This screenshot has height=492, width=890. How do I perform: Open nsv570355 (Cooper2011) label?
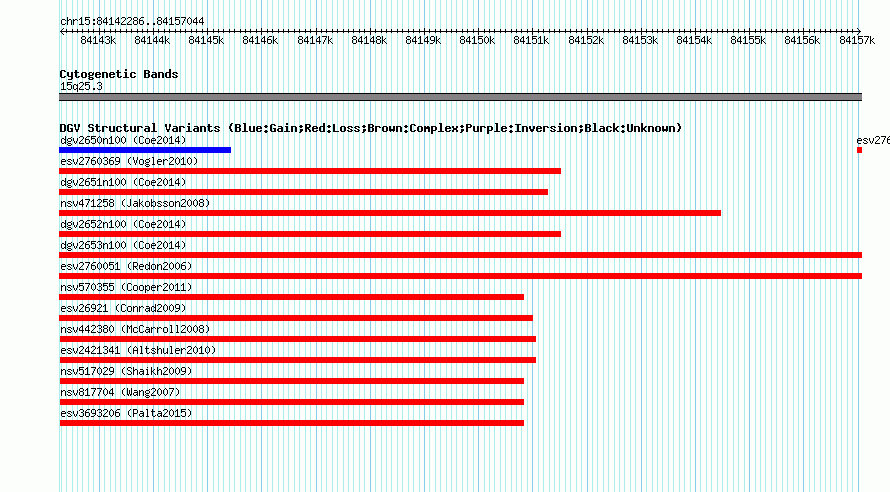click(126, 287)
